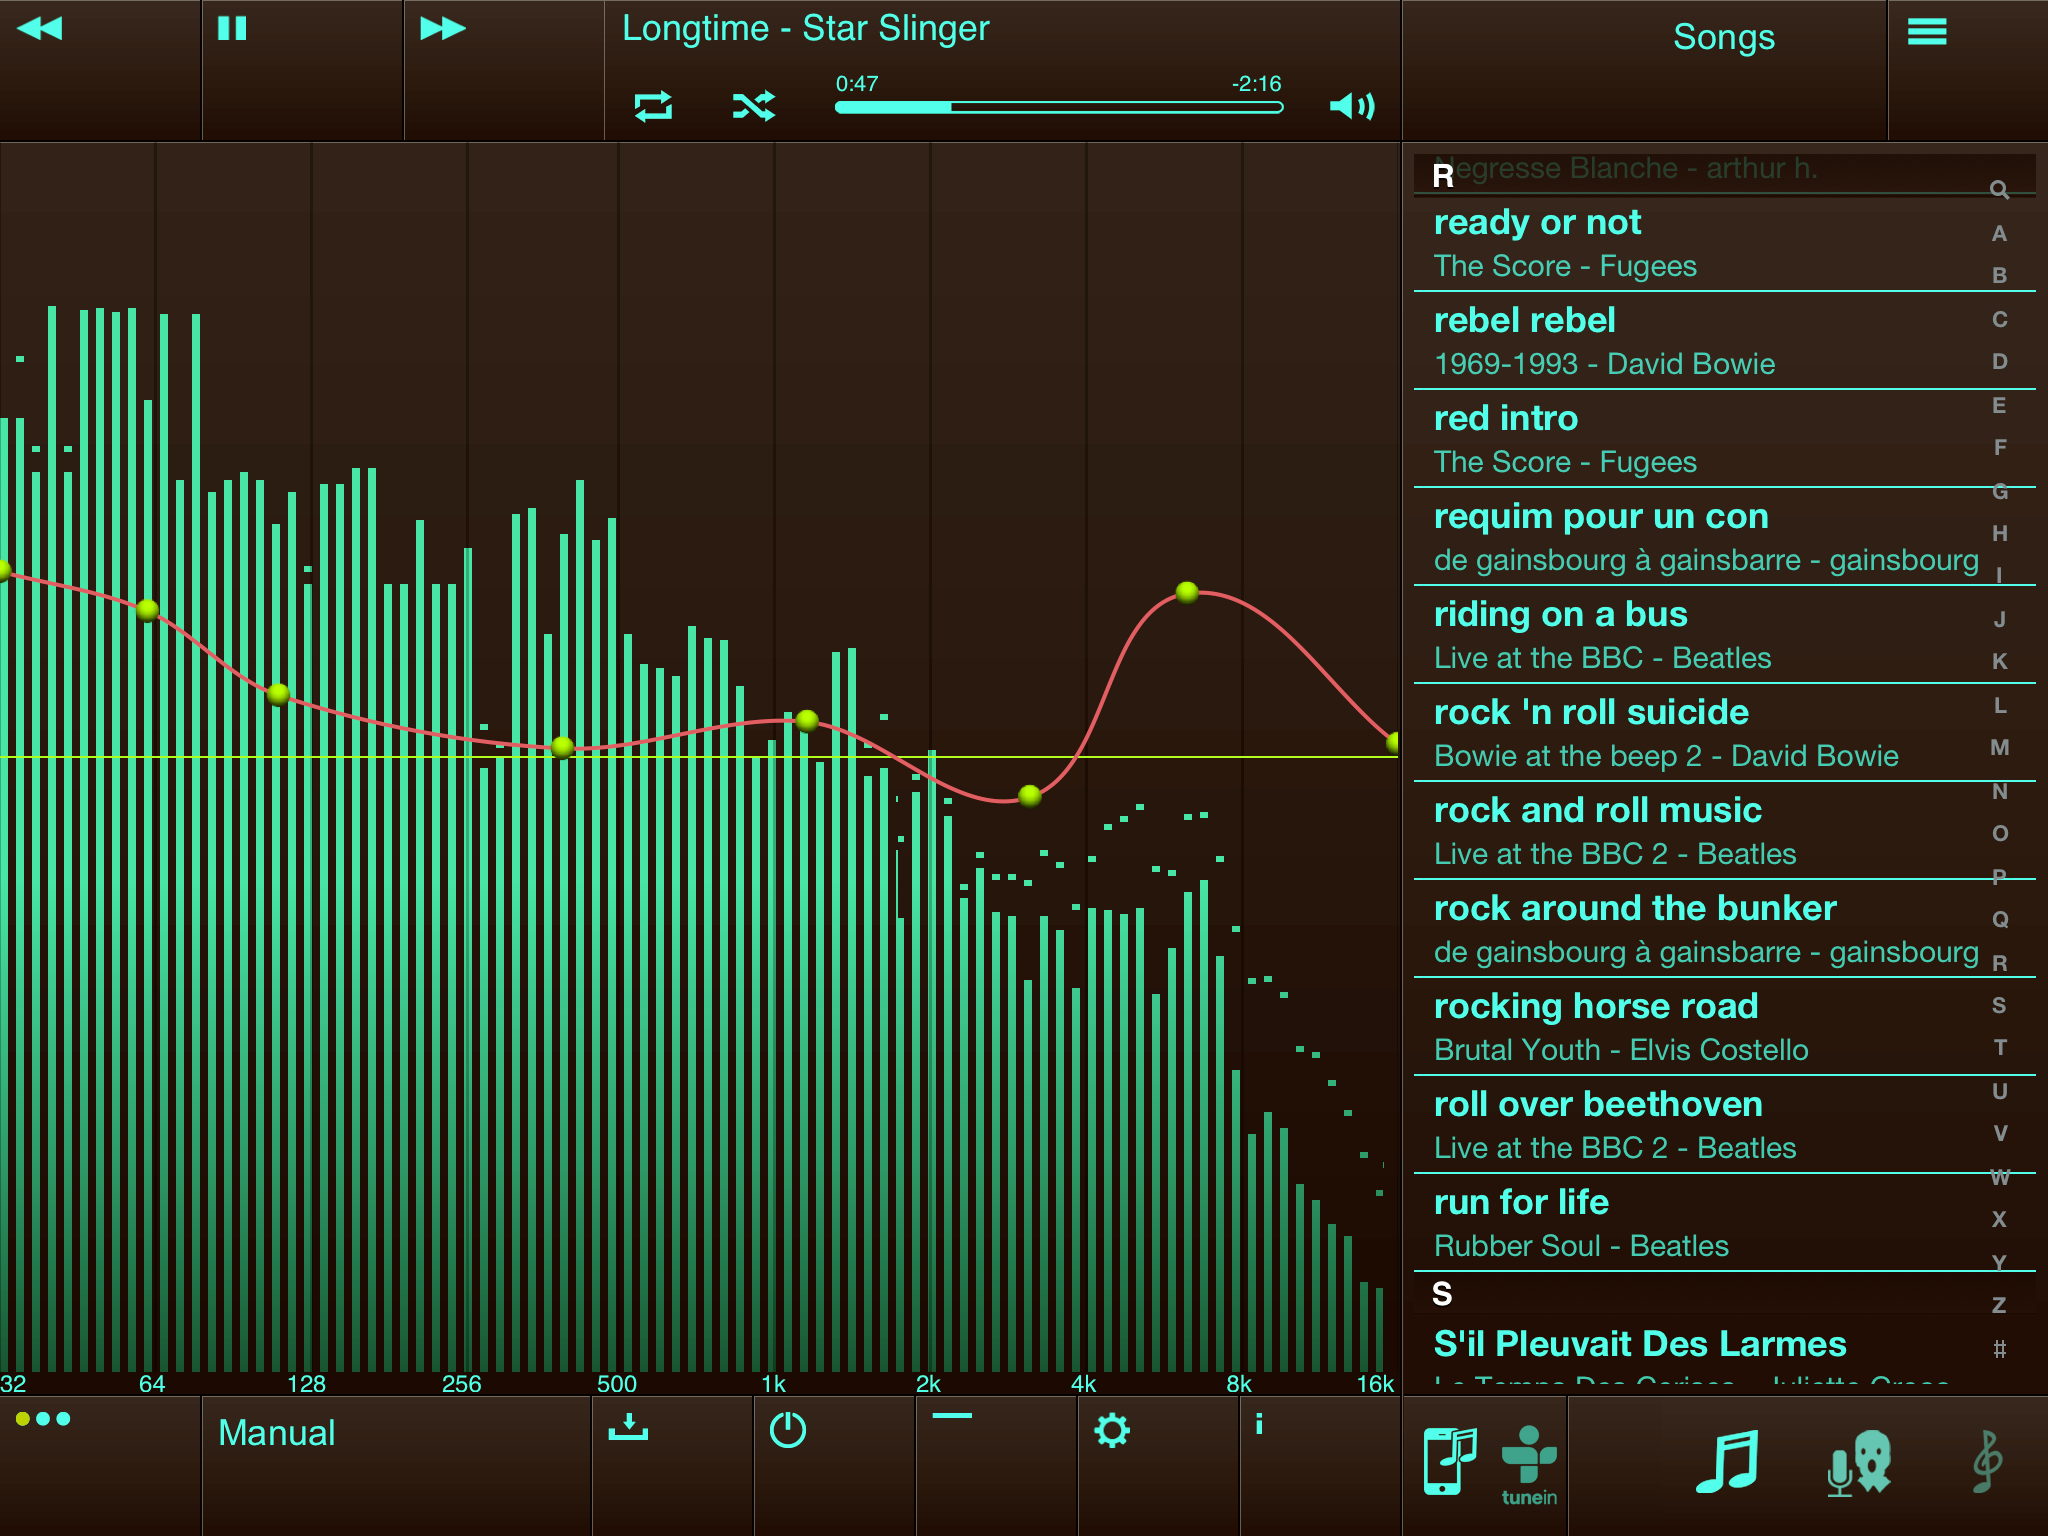
Task: Click the volume speaker icon
Action: tap(1352, 106)
